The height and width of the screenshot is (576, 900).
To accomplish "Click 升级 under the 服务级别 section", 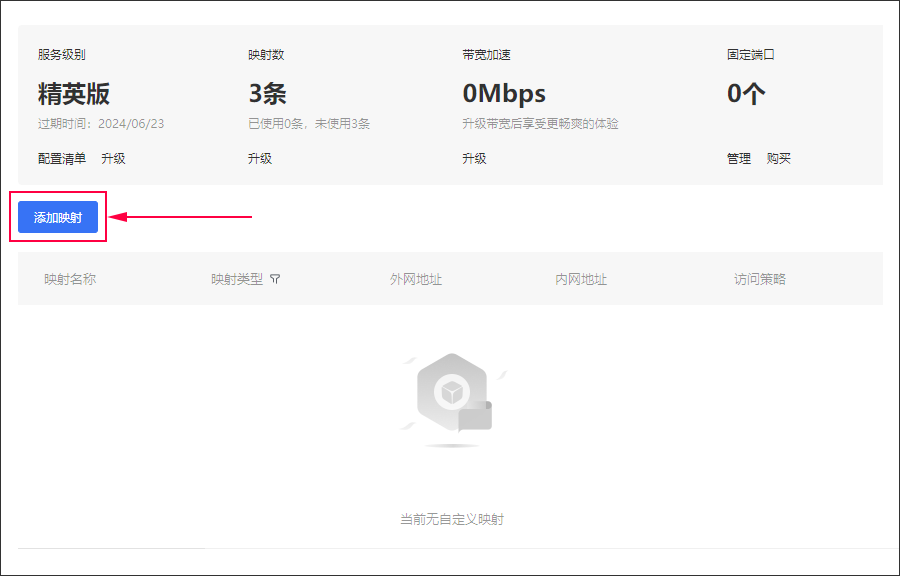I will point(113,158).
